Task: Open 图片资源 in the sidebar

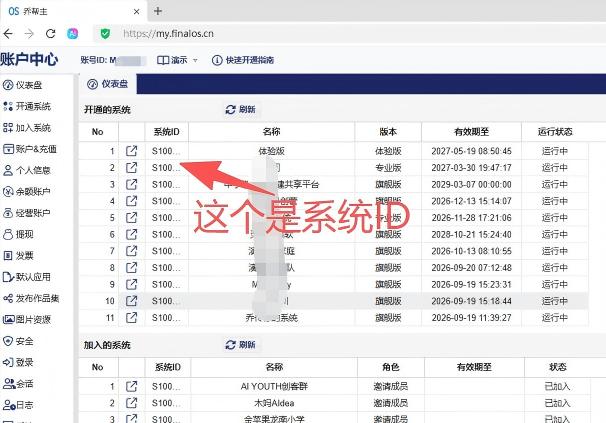Action: coord(27,319)
